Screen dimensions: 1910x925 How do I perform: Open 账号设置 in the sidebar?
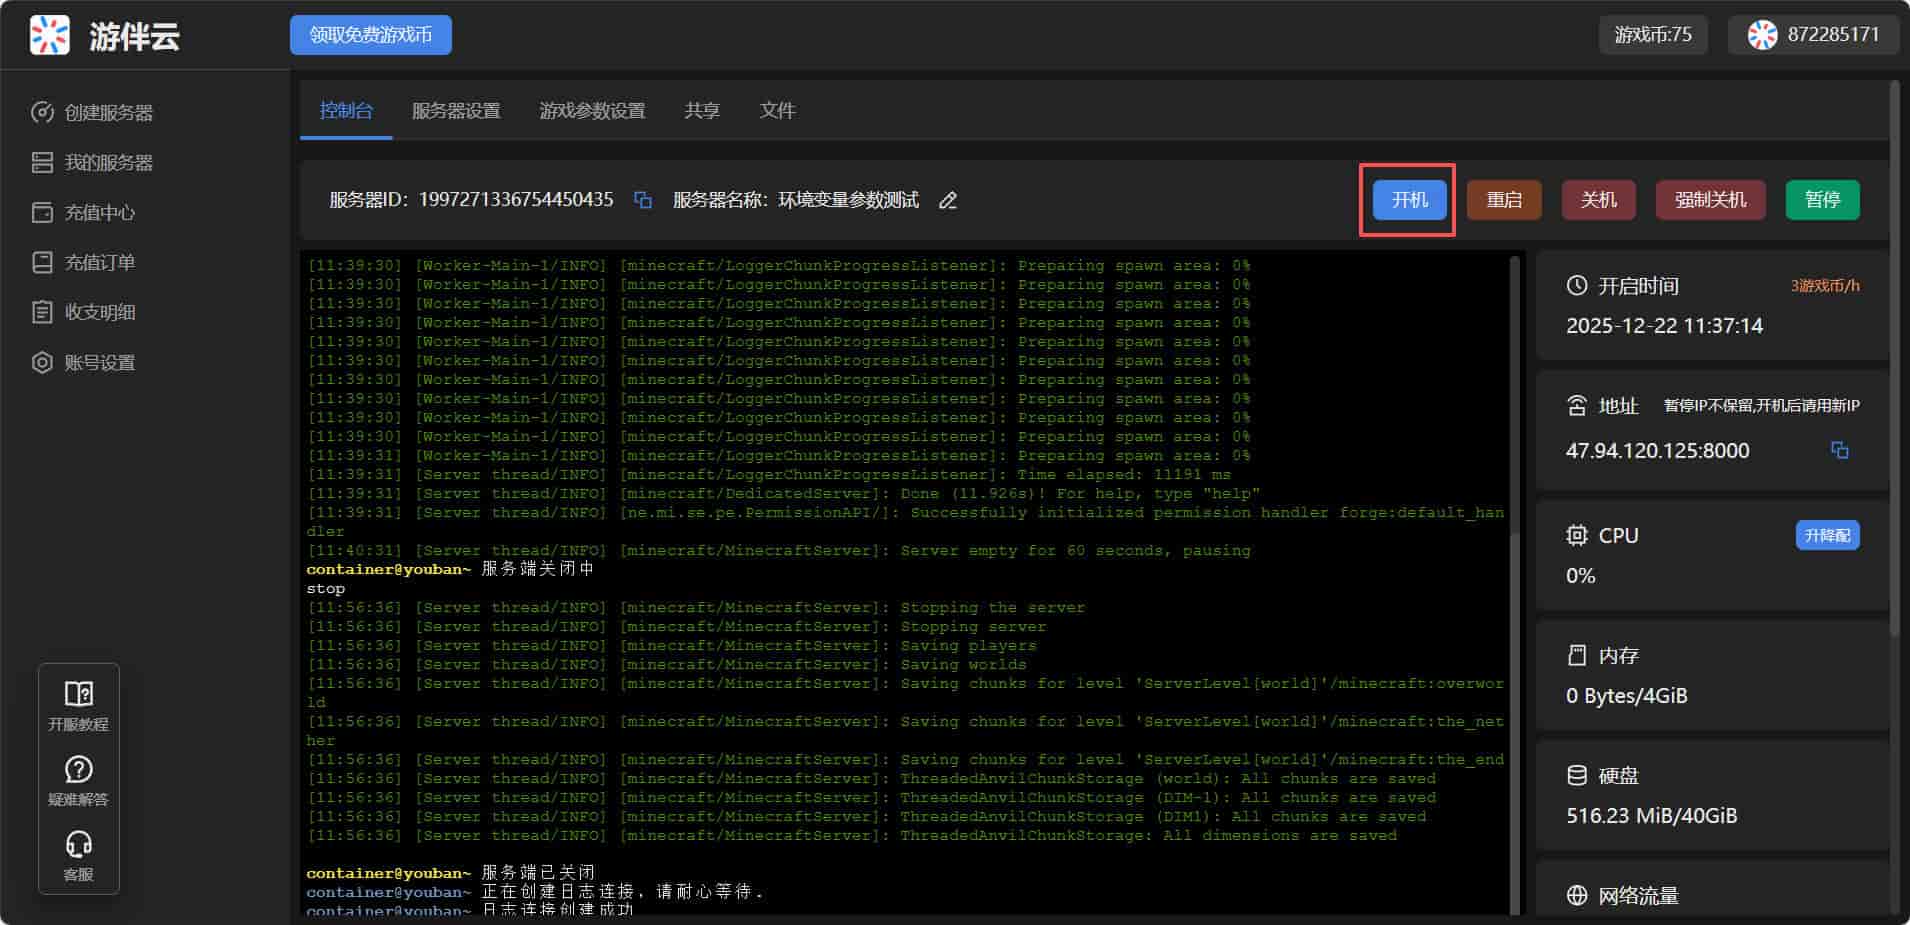(x=99, y=363)
